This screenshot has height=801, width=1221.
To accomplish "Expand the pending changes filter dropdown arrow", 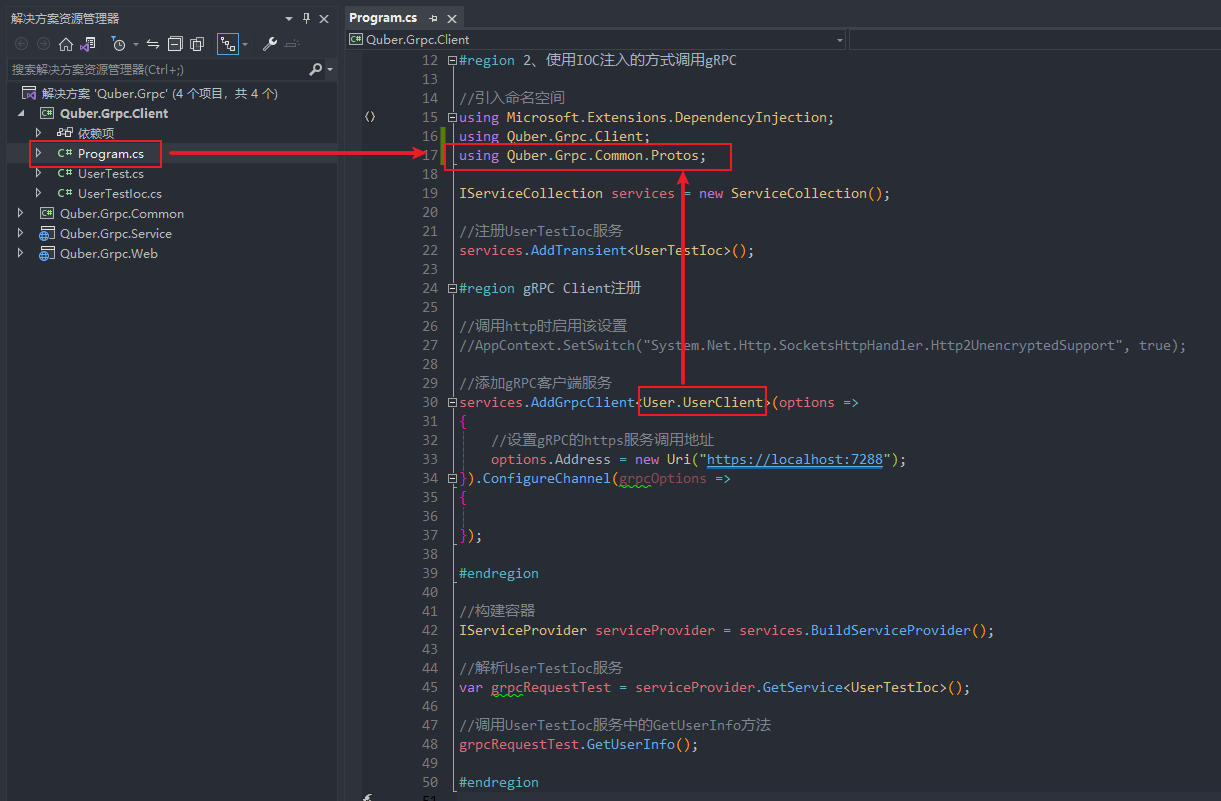I will (x=134, y=44).
